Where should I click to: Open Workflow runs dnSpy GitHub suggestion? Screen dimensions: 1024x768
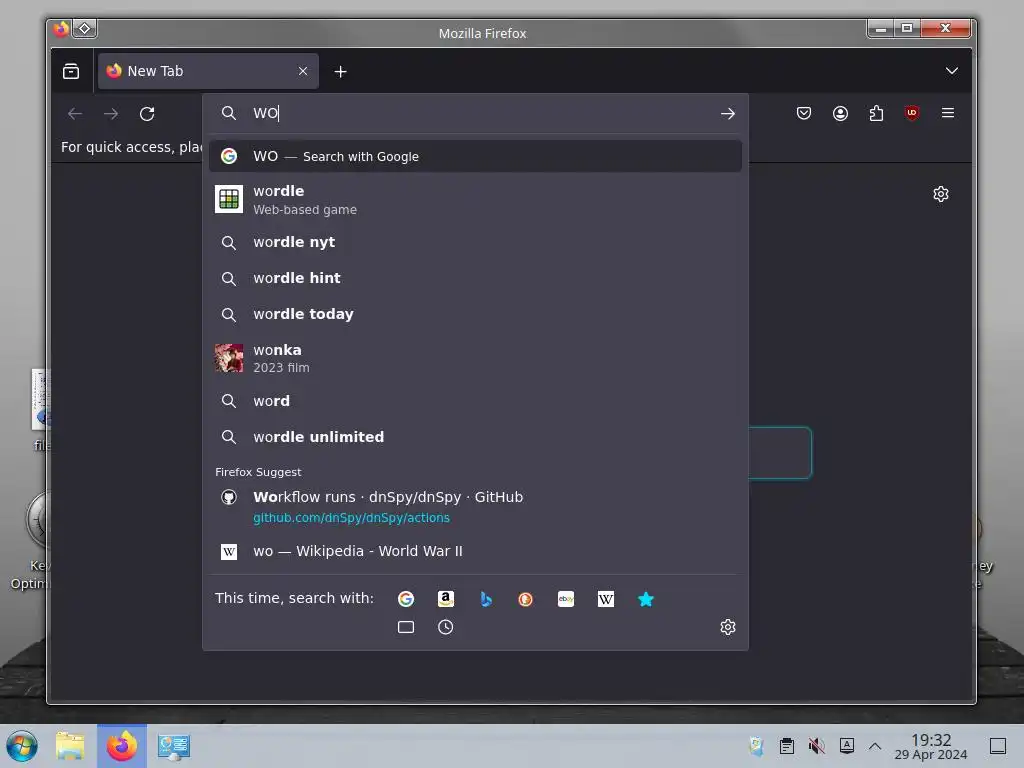pos(475,507)
